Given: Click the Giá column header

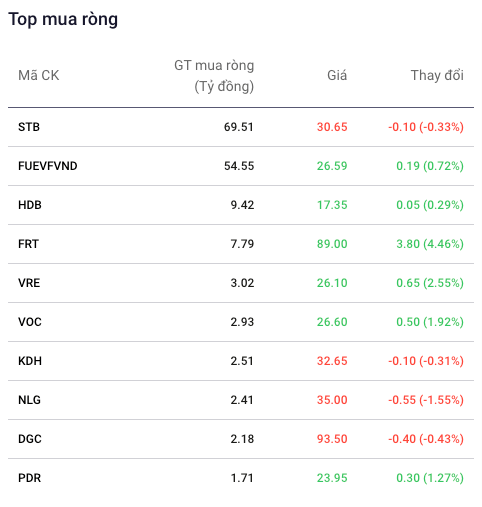Looking at the screenshot, I should 337,76.
